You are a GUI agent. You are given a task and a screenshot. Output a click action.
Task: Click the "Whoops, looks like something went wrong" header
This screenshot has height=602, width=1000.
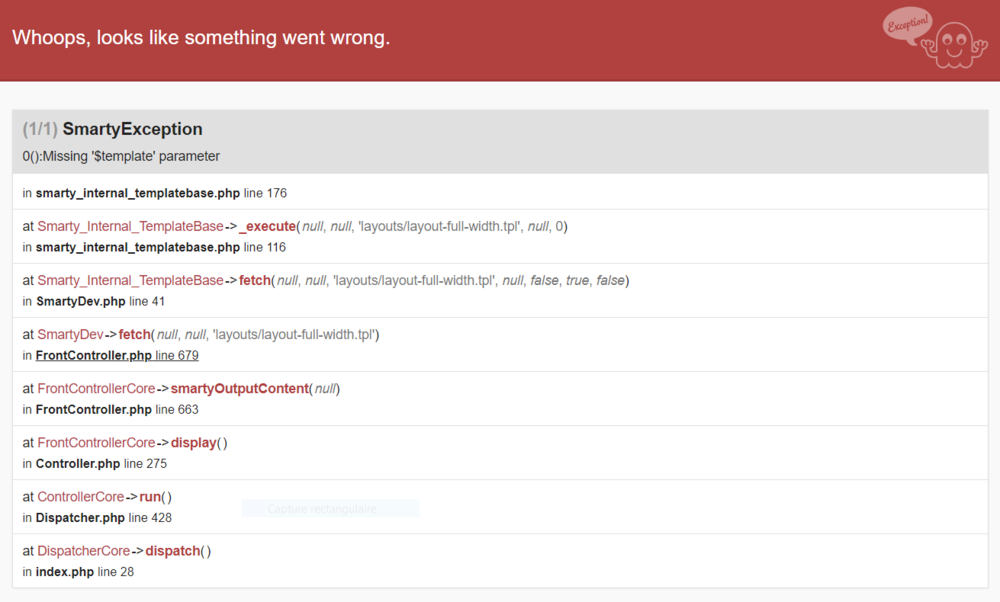pos(201,38)
